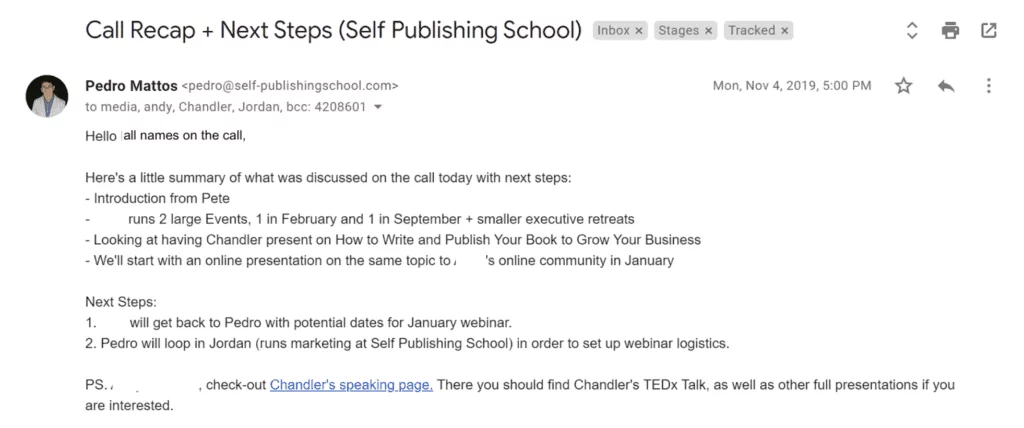Open Chandler's speaking page link
1024x428 pixels.
(x=351, y=385)
